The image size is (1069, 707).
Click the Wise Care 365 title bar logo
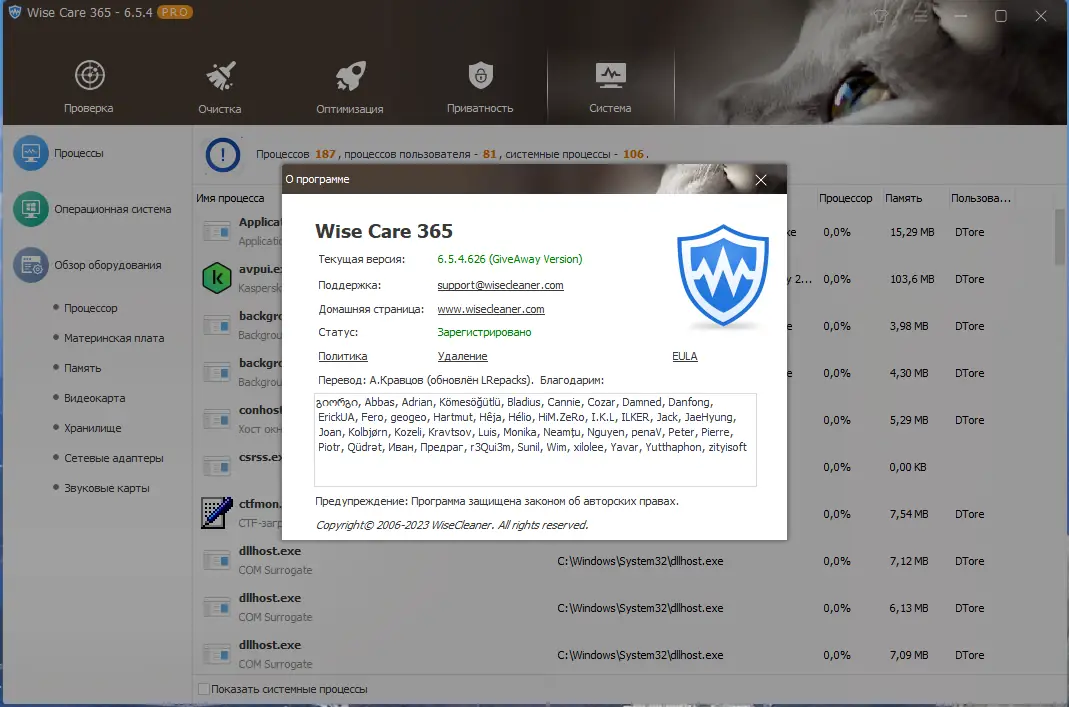[x=14, y=12]
